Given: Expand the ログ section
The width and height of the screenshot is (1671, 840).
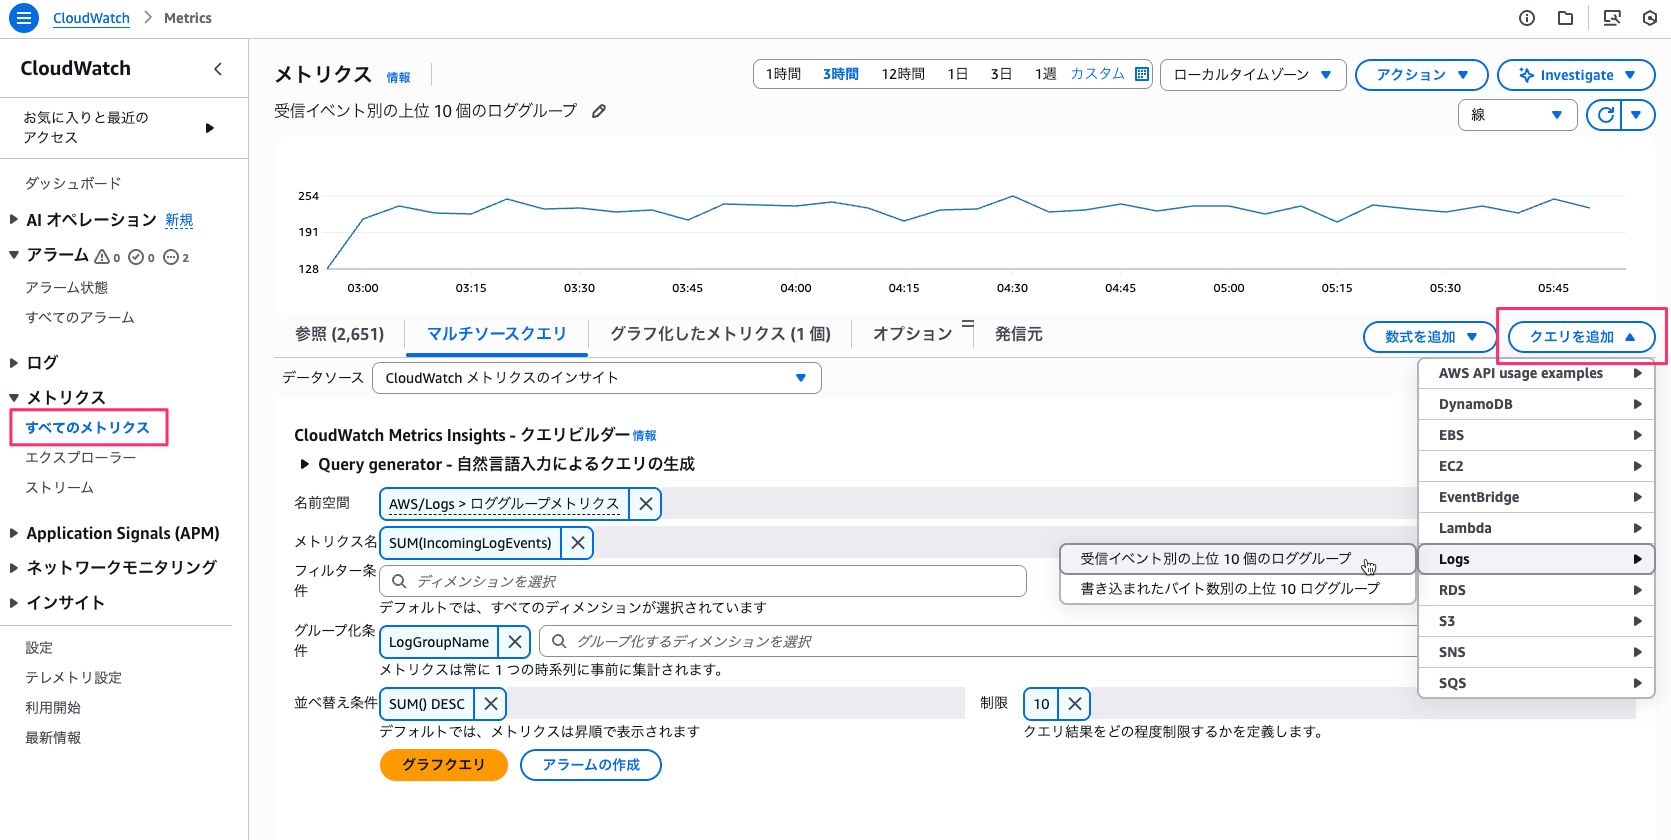Looking at the screenshot, I should point(14,363).
